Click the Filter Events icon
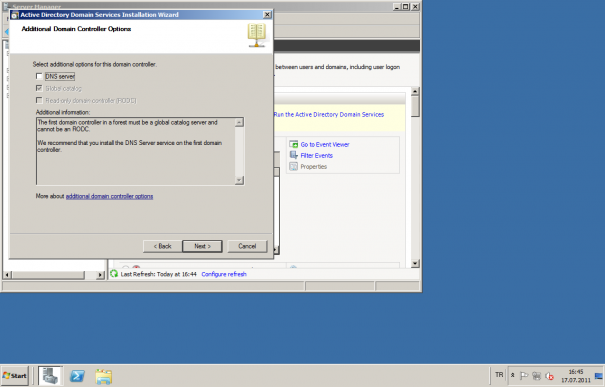 coord(294,155)
